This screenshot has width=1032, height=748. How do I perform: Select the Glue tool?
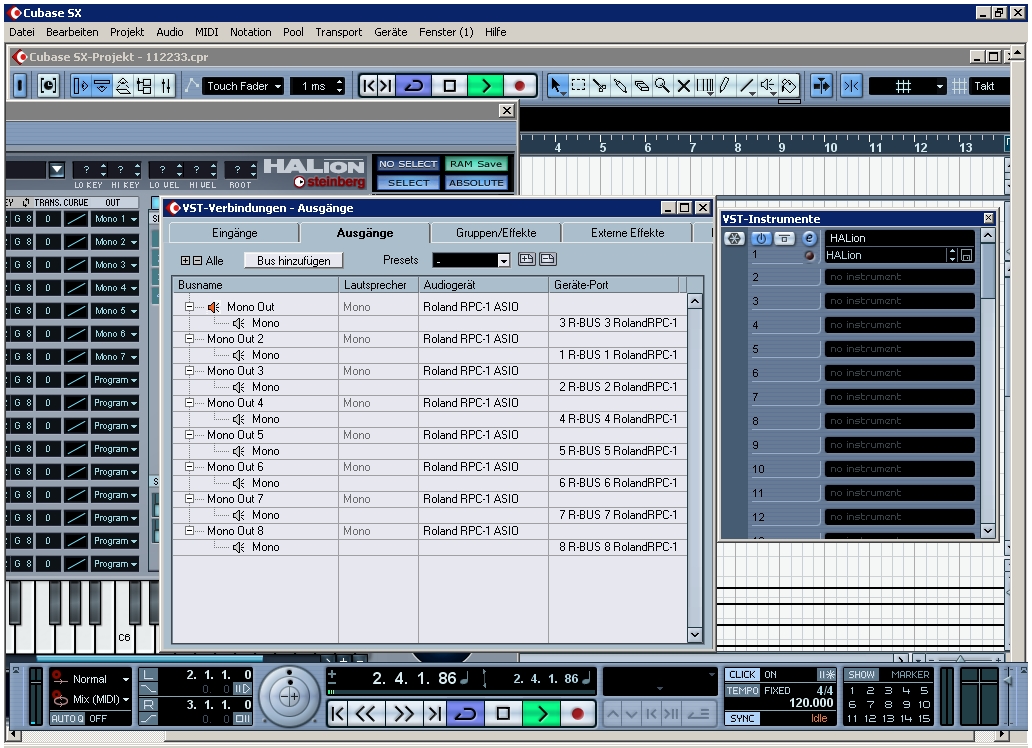(x=621, y=86)
